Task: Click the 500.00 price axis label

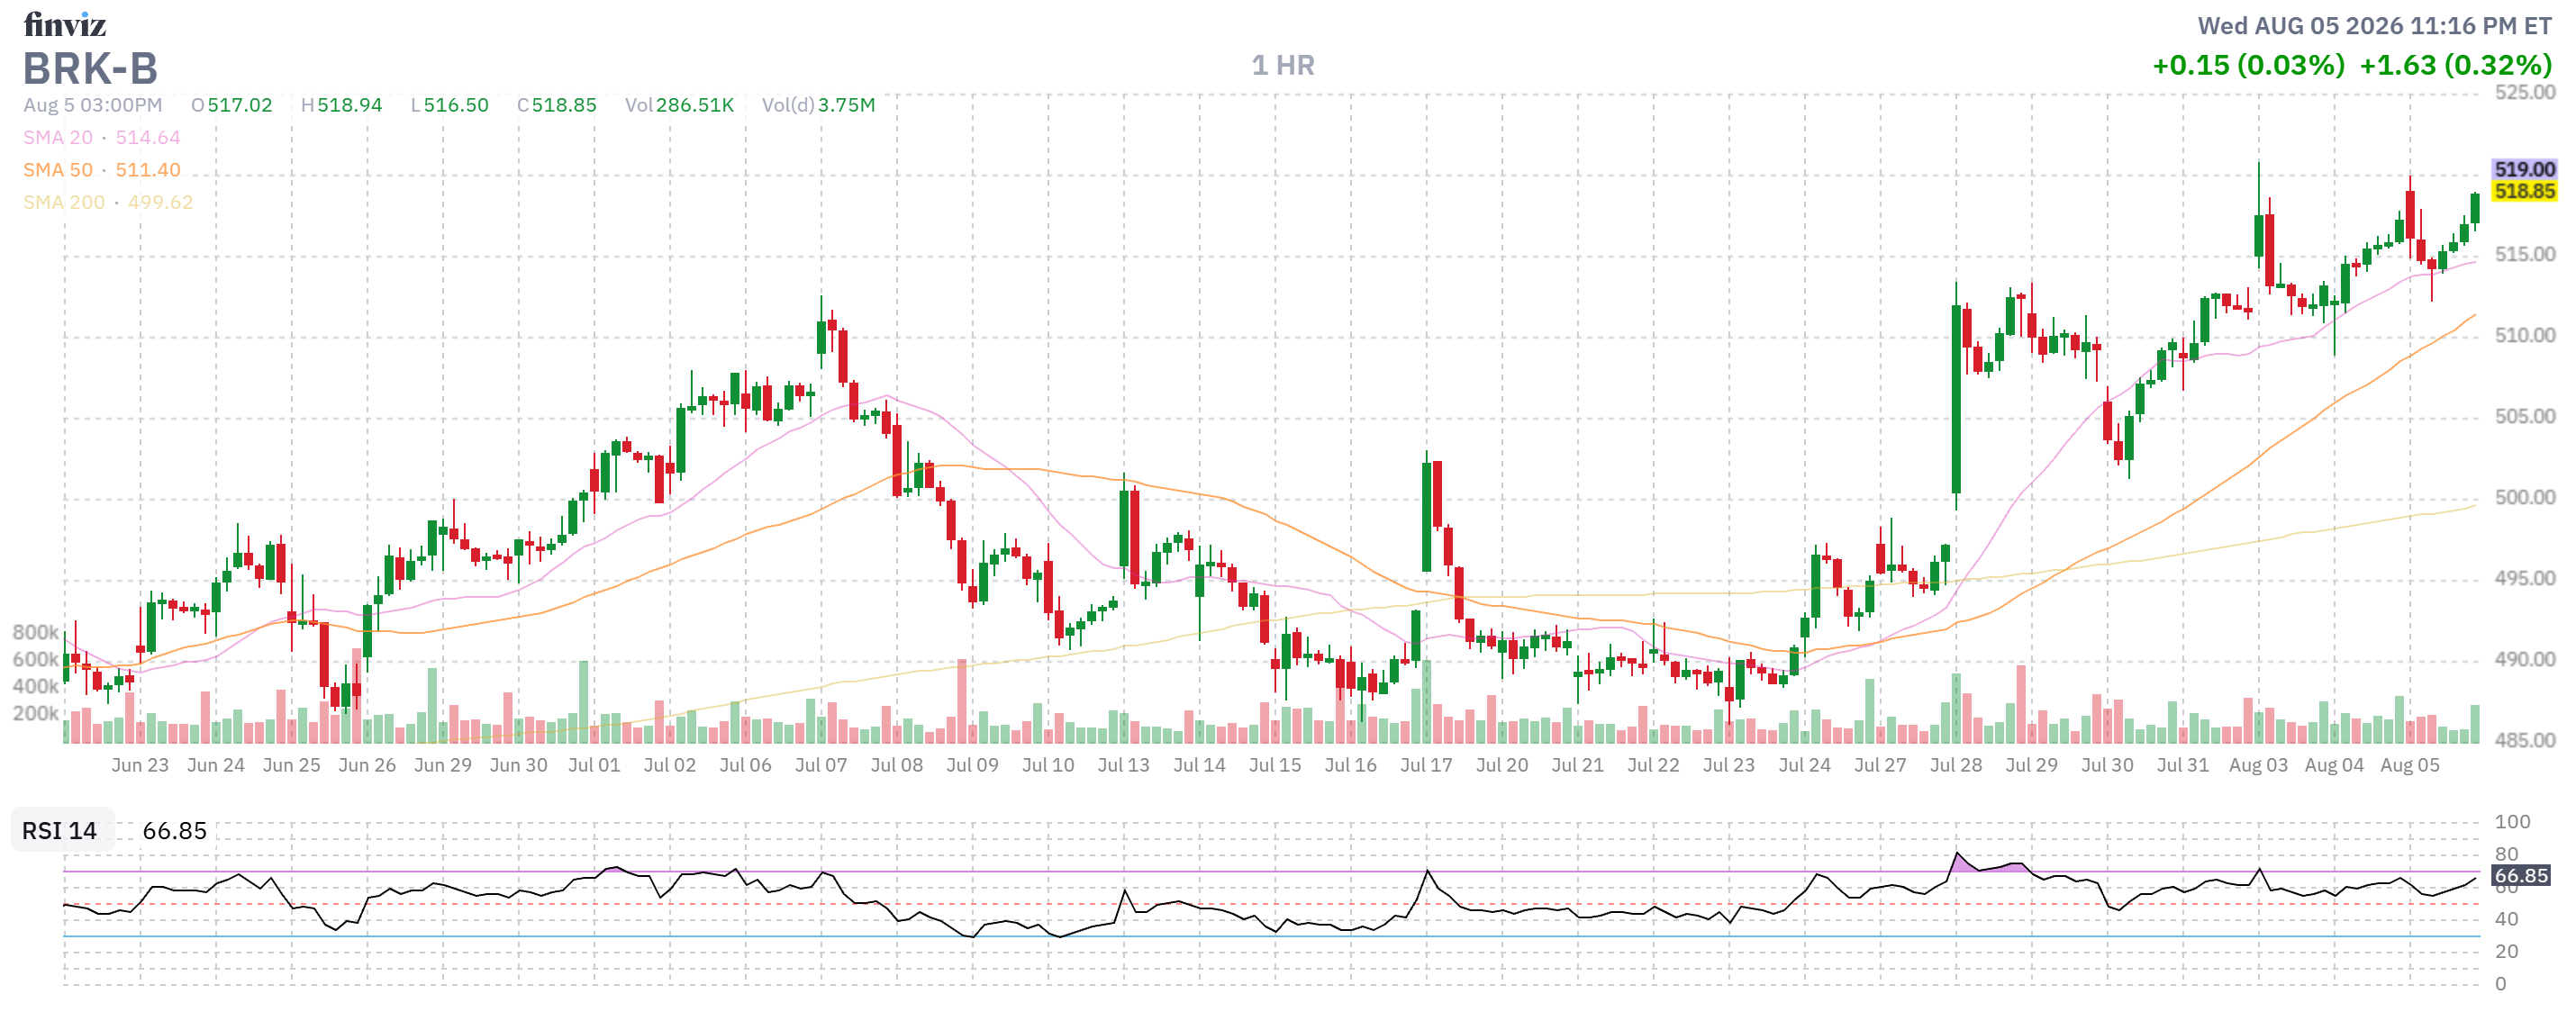Action: pos(2525,498)
